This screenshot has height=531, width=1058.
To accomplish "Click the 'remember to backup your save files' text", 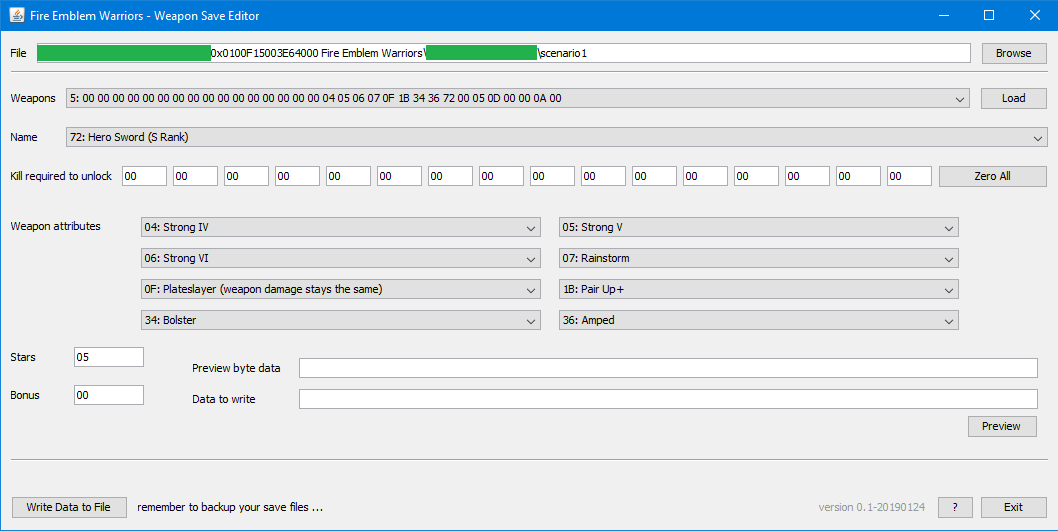I will click(230, 507).
